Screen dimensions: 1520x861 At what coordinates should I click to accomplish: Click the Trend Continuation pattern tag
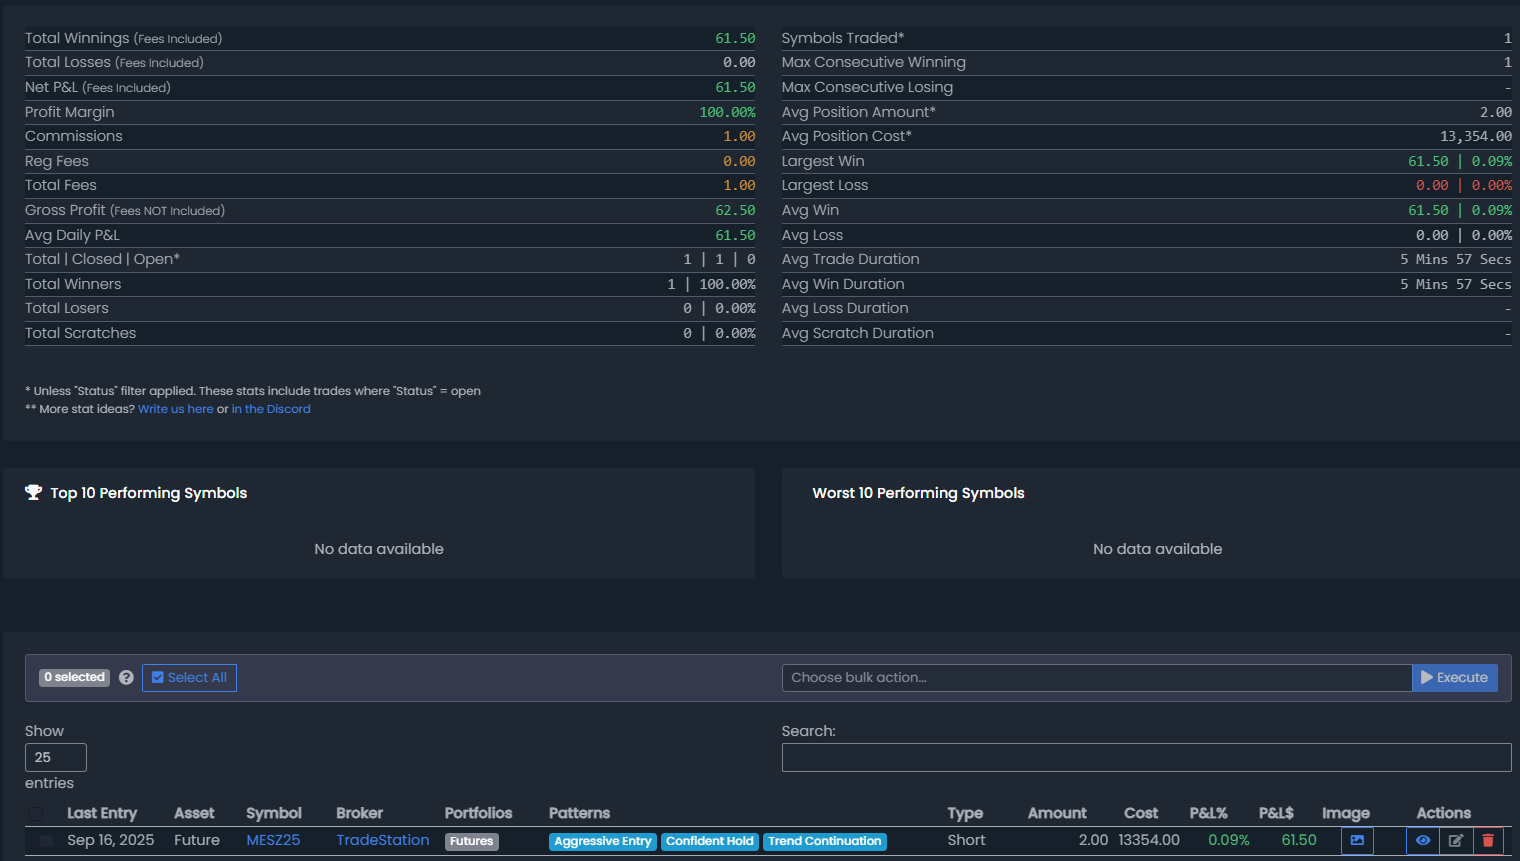[824, 842]
